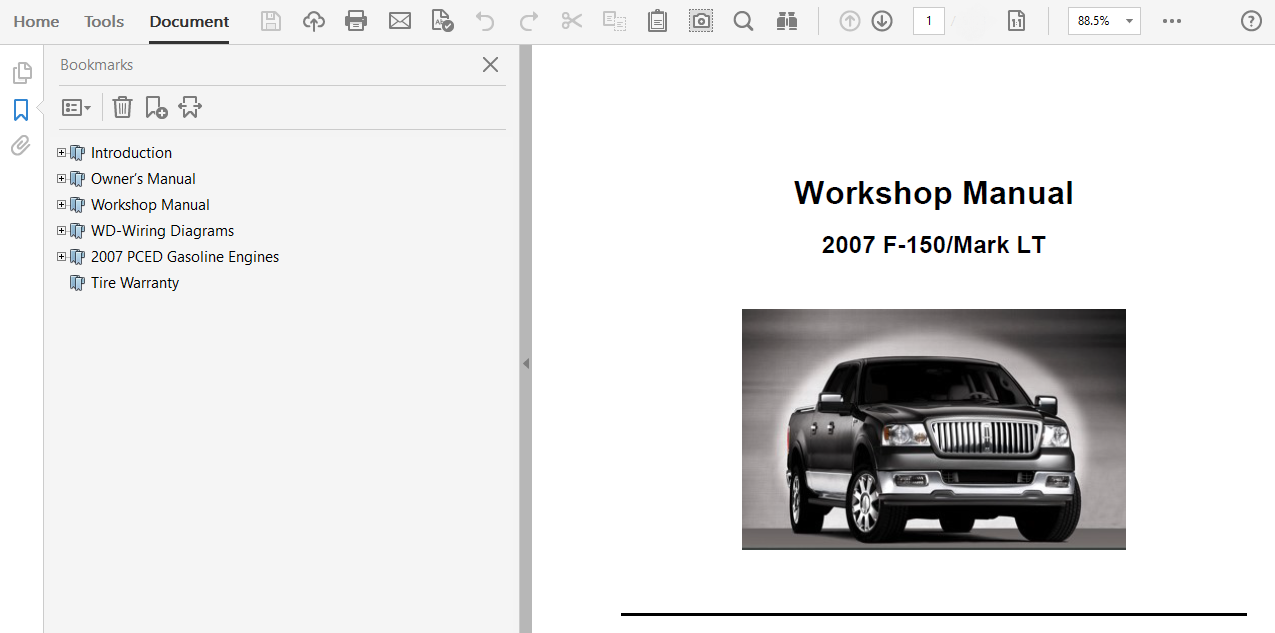Switch to the Home tab

pyautogui.click(x=36, y=21)
